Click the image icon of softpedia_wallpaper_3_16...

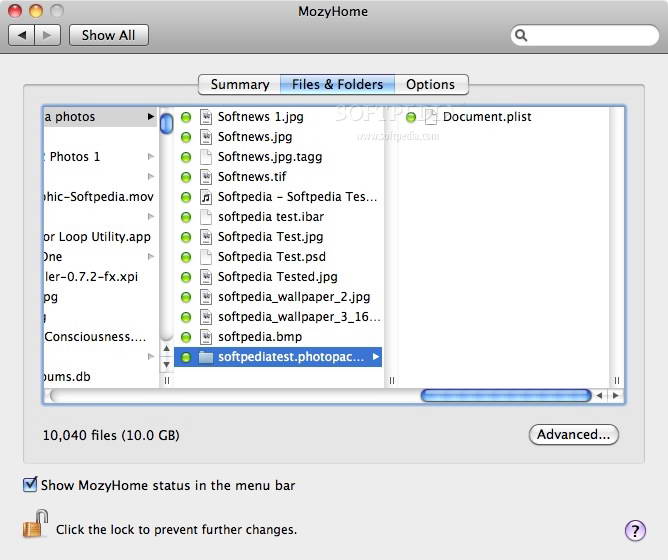[206, 317]
